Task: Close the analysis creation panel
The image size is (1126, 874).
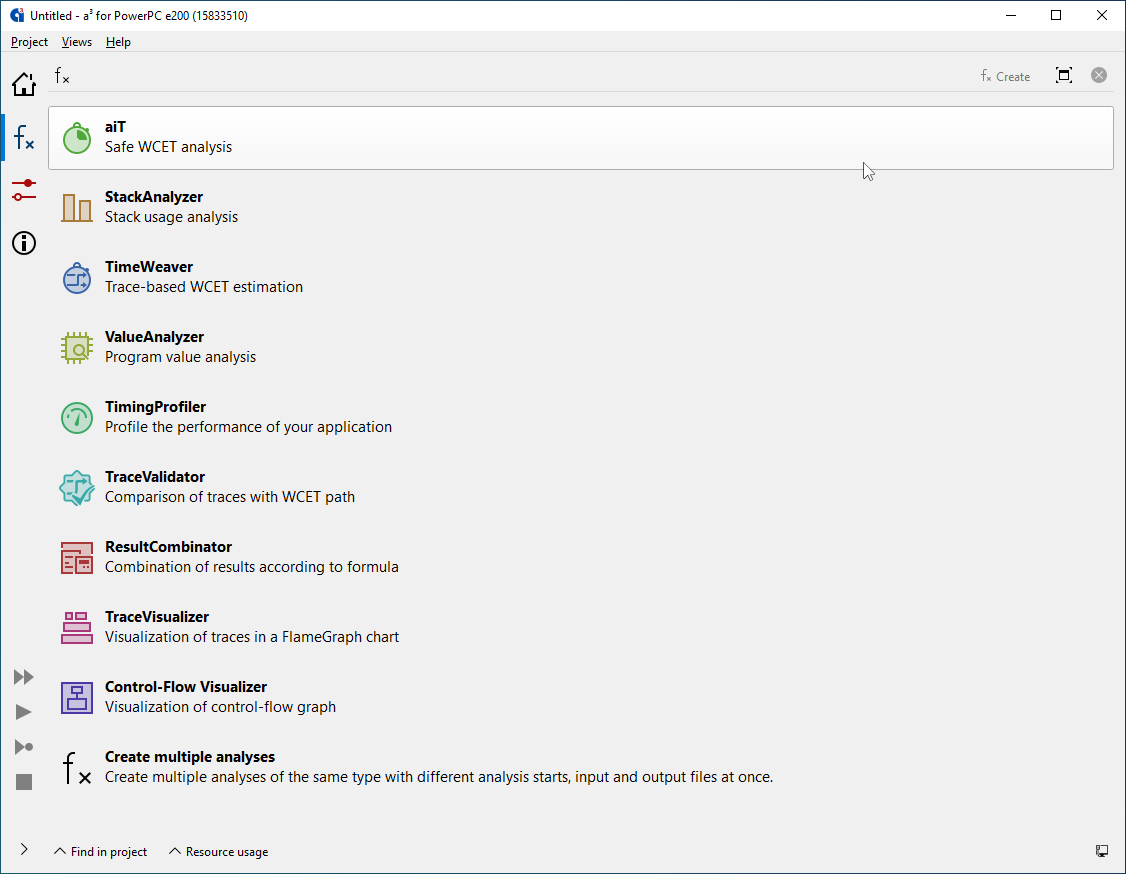Action: click(x=1099, y=75)
